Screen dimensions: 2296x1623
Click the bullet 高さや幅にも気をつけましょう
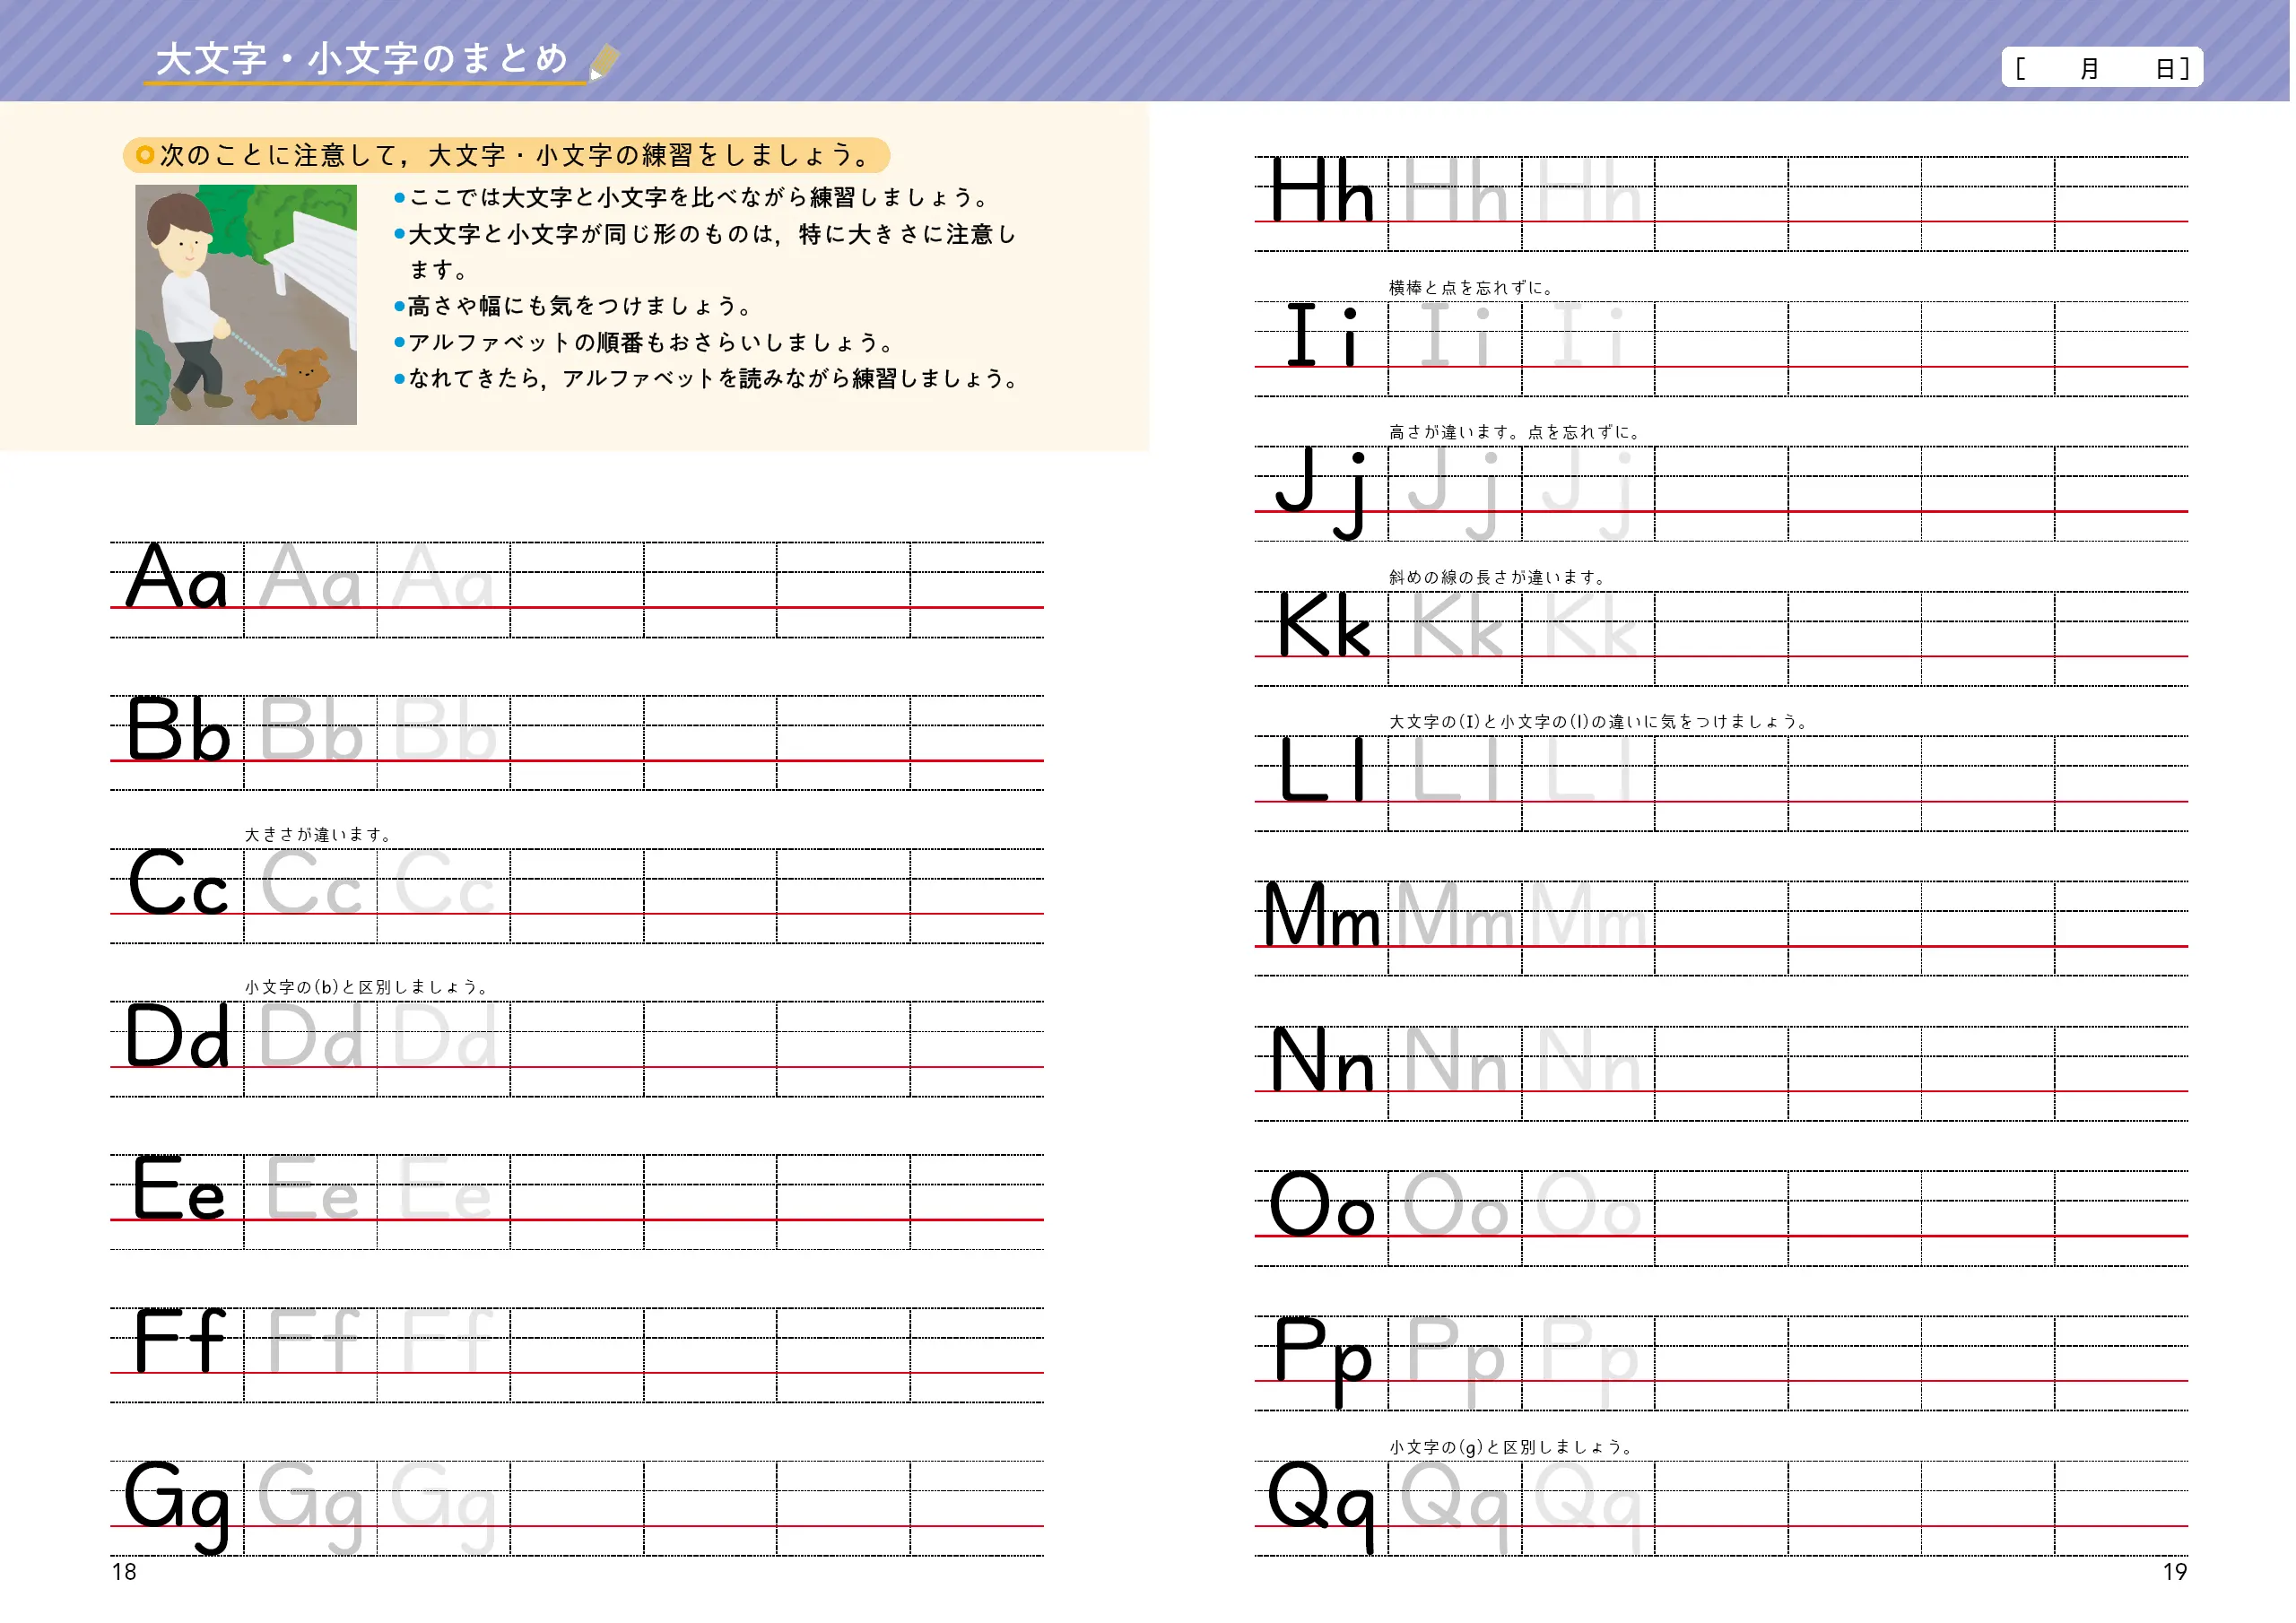pyautogui.click(x=574, y=306)
